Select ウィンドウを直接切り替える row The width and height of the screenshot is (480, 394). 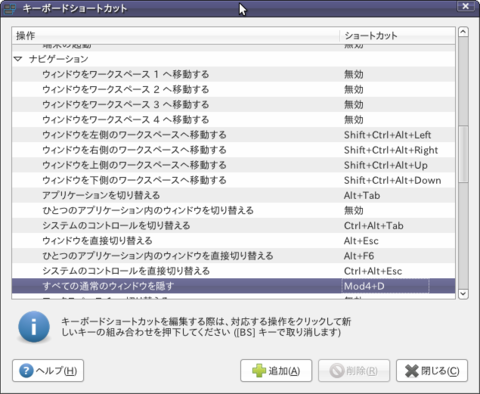233,241
